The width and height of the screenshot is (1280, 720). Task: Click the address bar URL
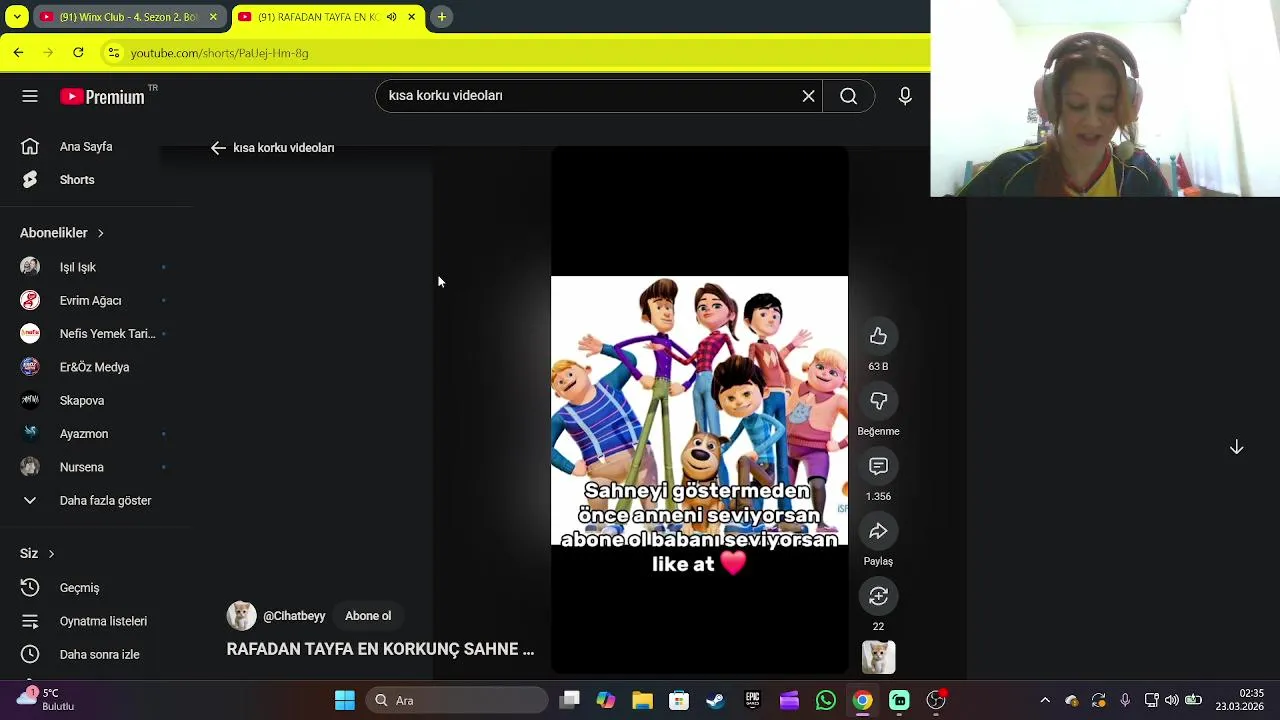click(219, 53)
